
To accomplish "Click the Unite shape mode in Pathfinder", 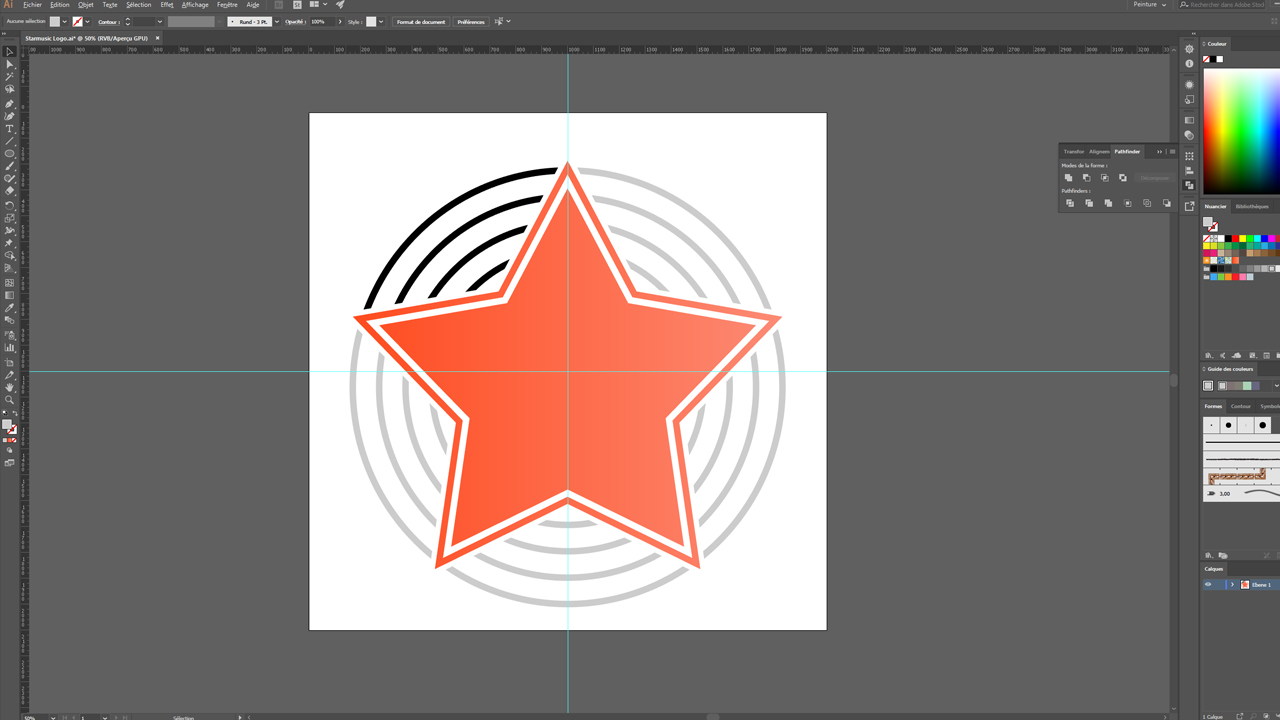I will [x=1068, y=178].
